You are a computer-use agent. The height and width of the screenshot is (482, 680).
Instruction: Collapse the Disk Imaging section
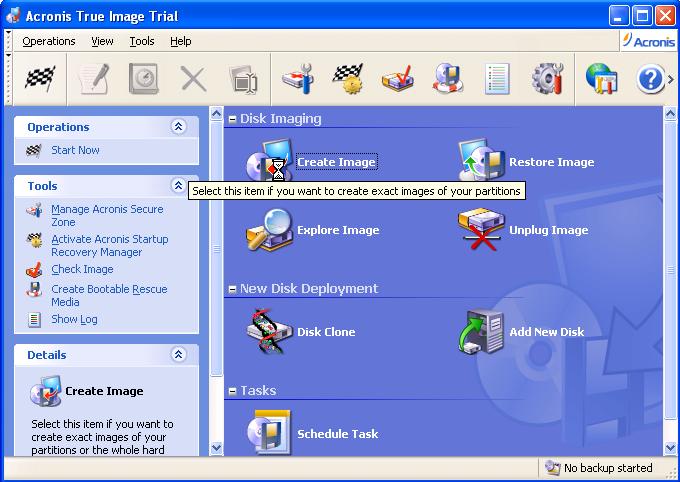tap(232, 119)
